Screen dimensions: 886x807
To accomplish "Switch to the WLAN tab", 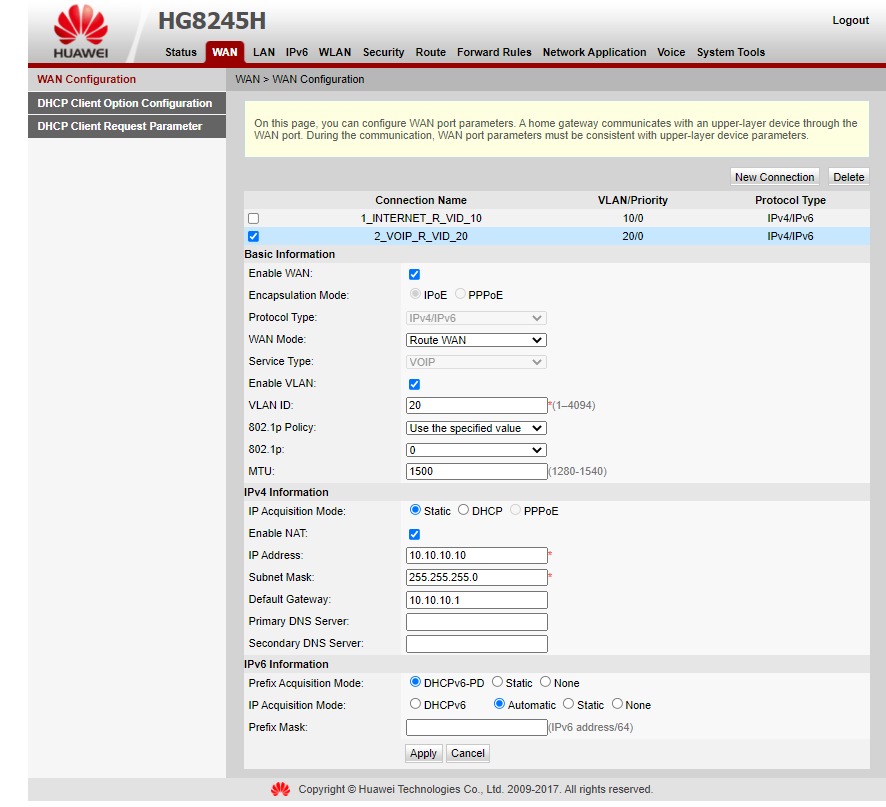I will (x=335, y=52).
